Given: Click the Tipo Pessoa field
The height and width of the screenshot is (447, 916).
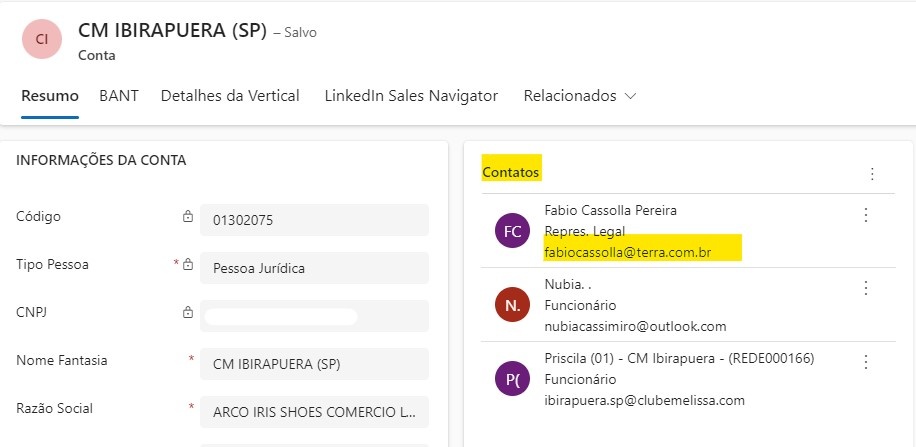Looking at the screenshot, I should pos(314,268).
